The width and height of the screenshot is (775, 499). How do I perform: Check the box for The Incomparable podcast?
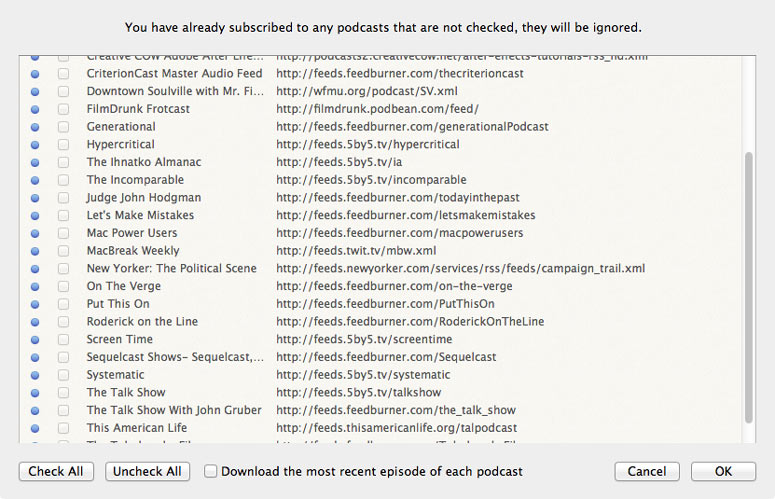click(x=63, y=180)
